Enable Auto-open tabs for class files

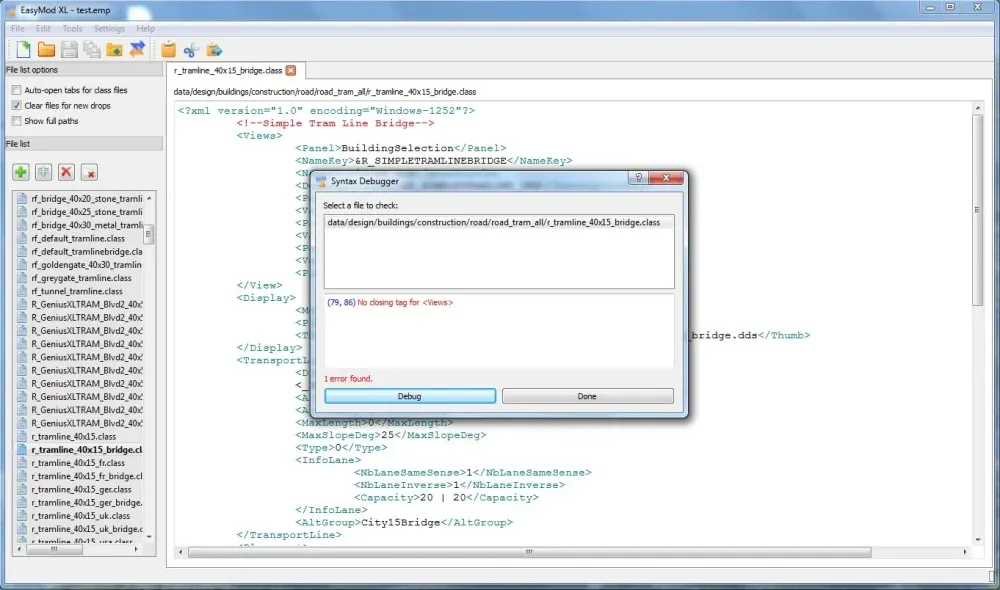coord(16,90)
